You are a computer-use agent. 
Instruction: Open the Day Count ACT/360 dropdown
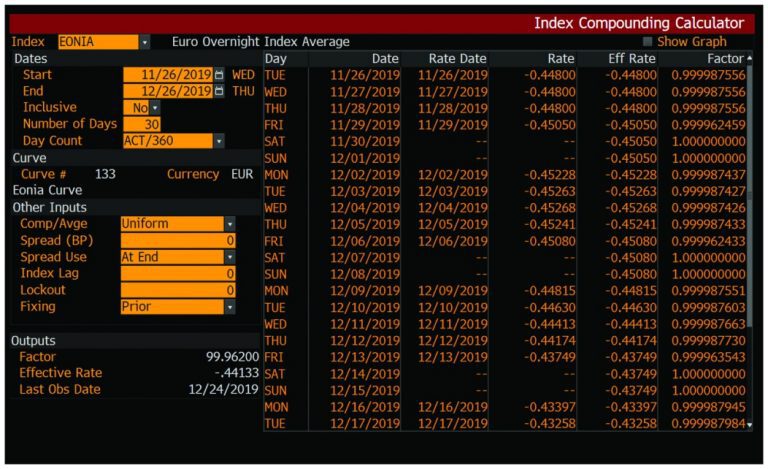pos(219,141)
